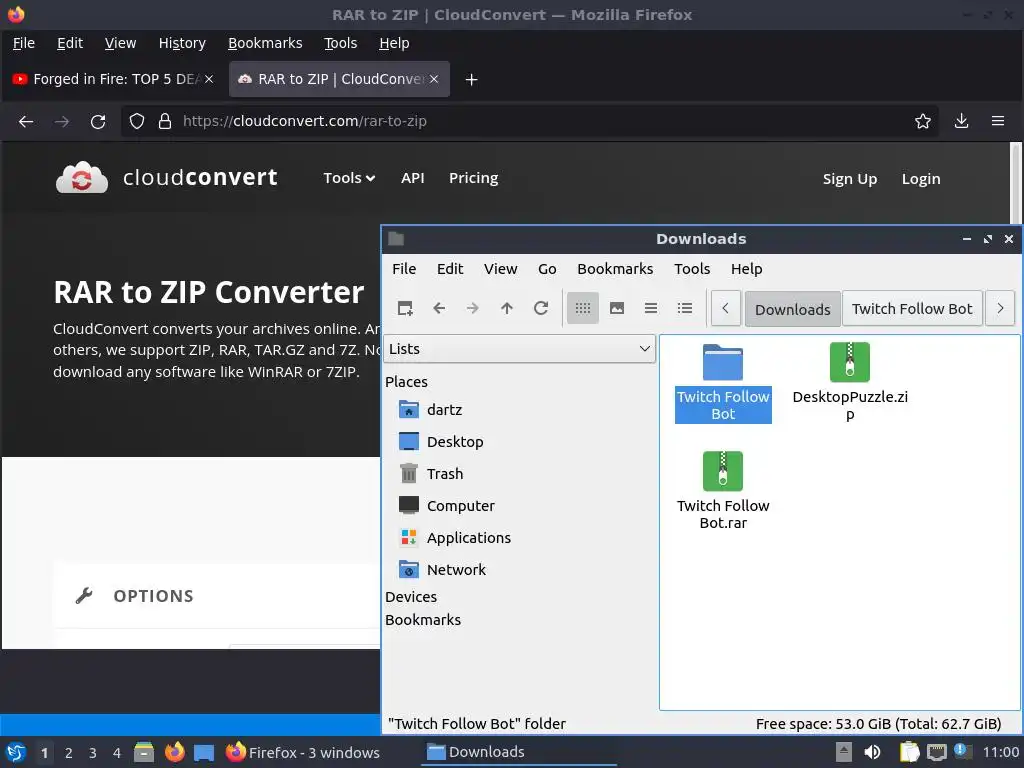The image size is (1024, 768).
Task: Go back in the Downloads file manager
Action: [x=439, y=308]
